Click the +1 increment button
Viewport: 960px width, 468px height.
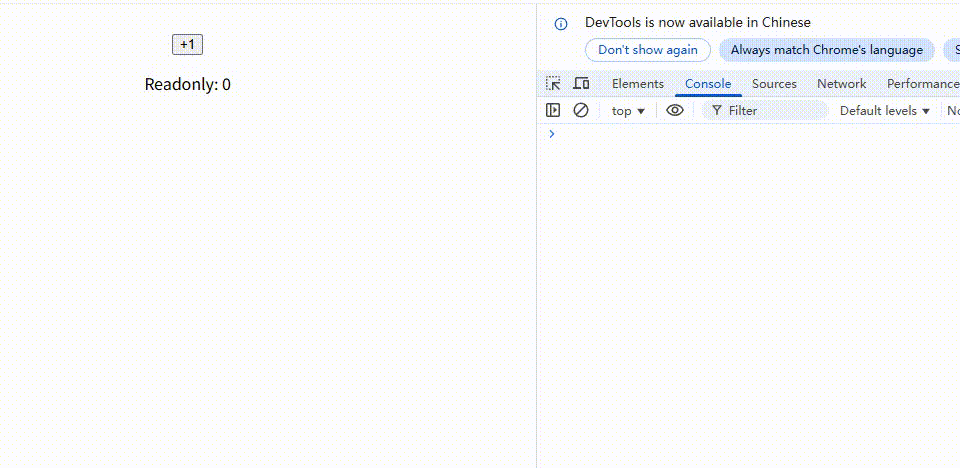[x=187, y=45]
